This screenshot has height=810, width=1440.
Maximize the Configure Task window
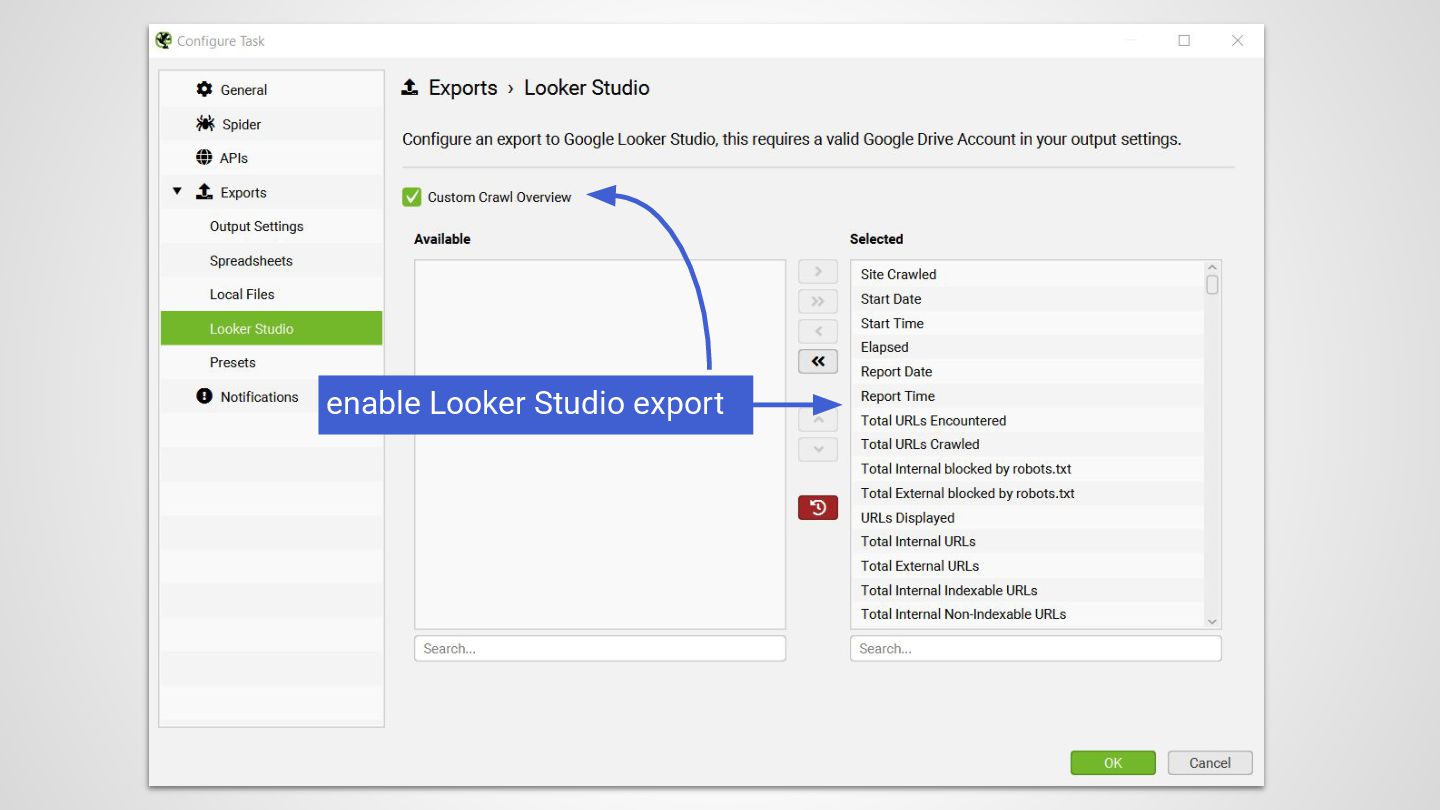[x=1184, y=41]
